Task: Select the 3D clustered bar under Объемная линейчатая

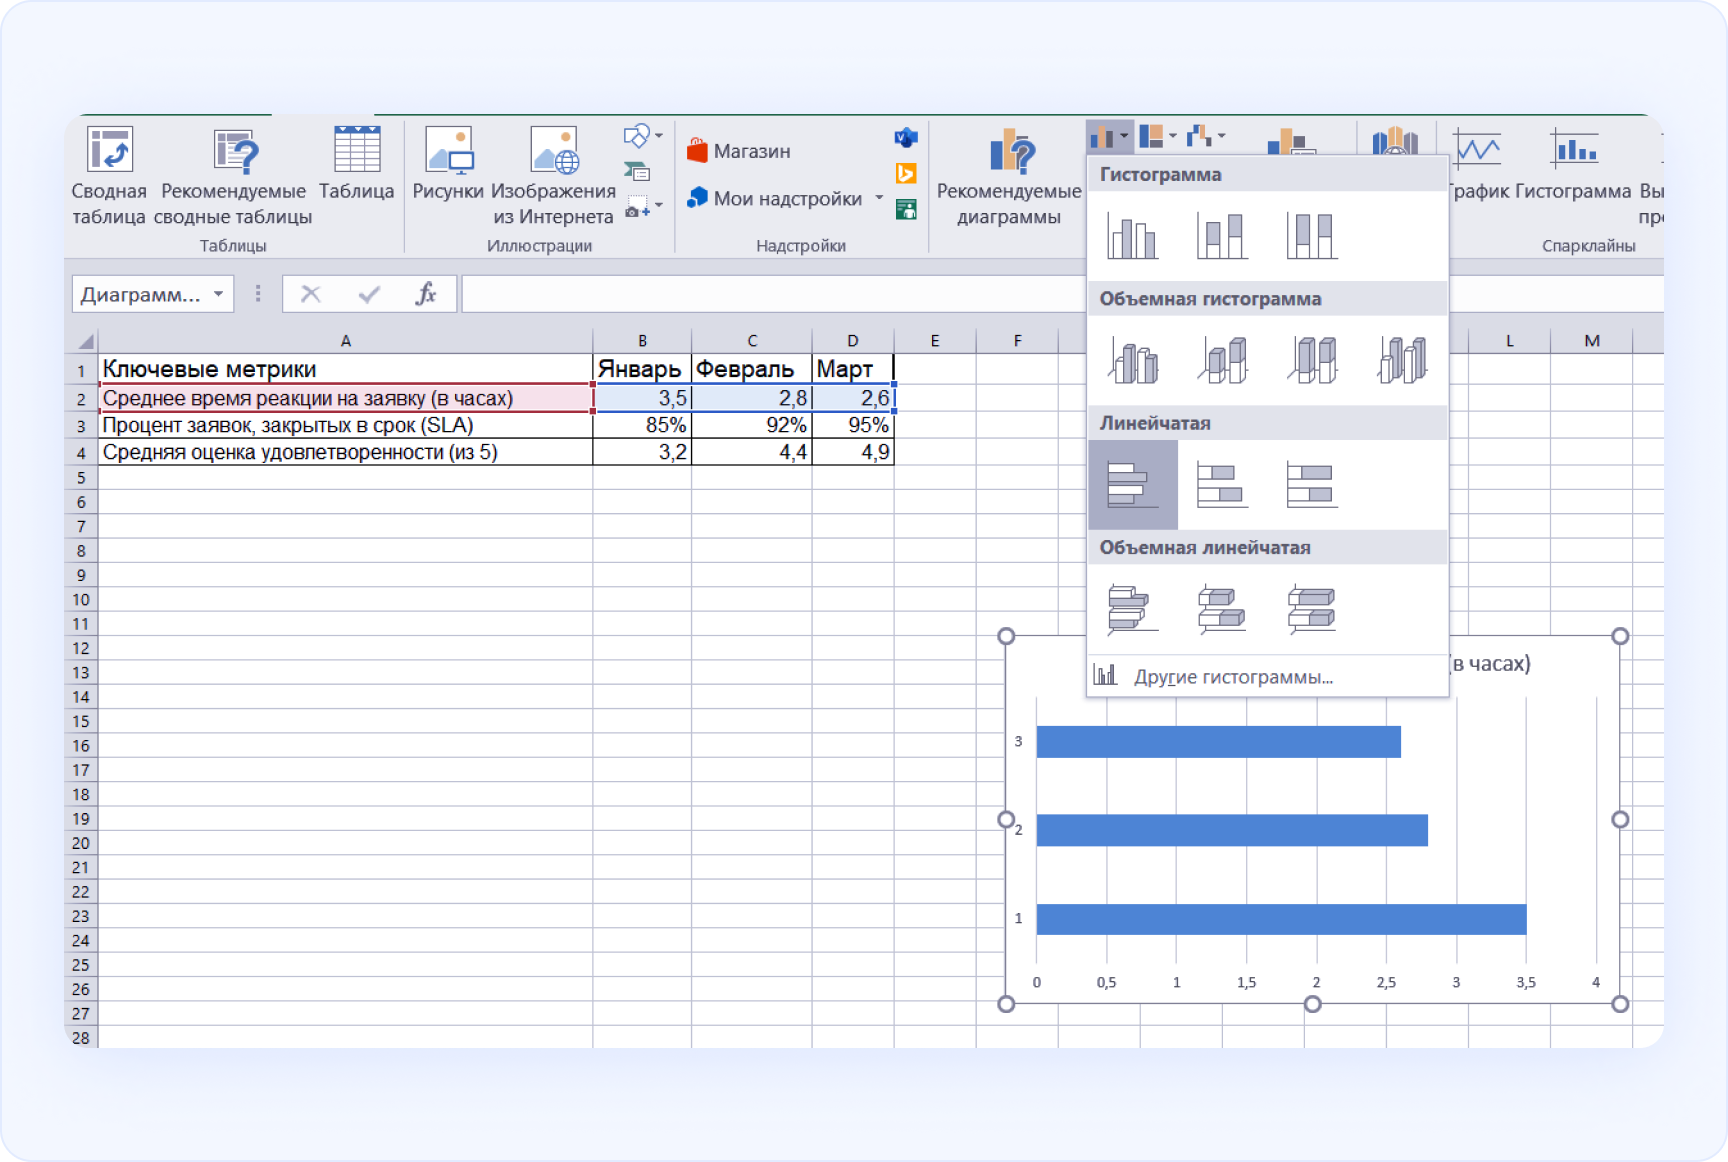Action: pos(1132,609)
